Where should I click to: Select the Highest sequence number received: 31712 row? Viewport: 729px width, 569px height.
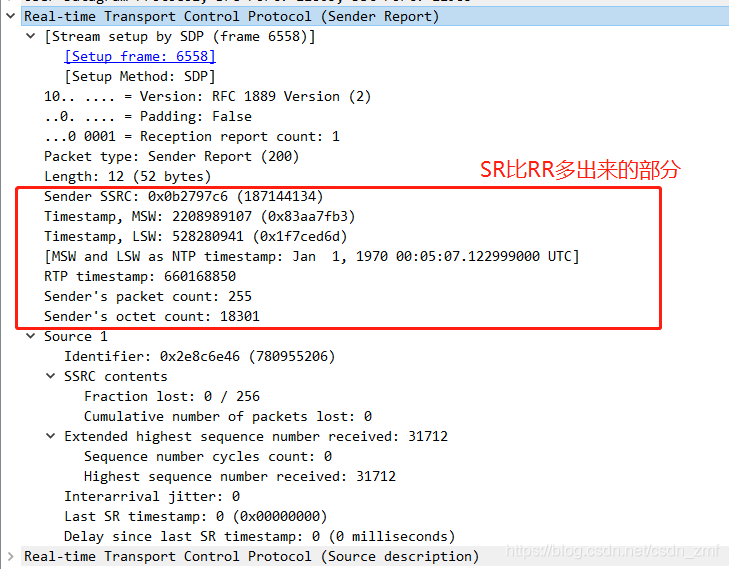tap(240, 476)
